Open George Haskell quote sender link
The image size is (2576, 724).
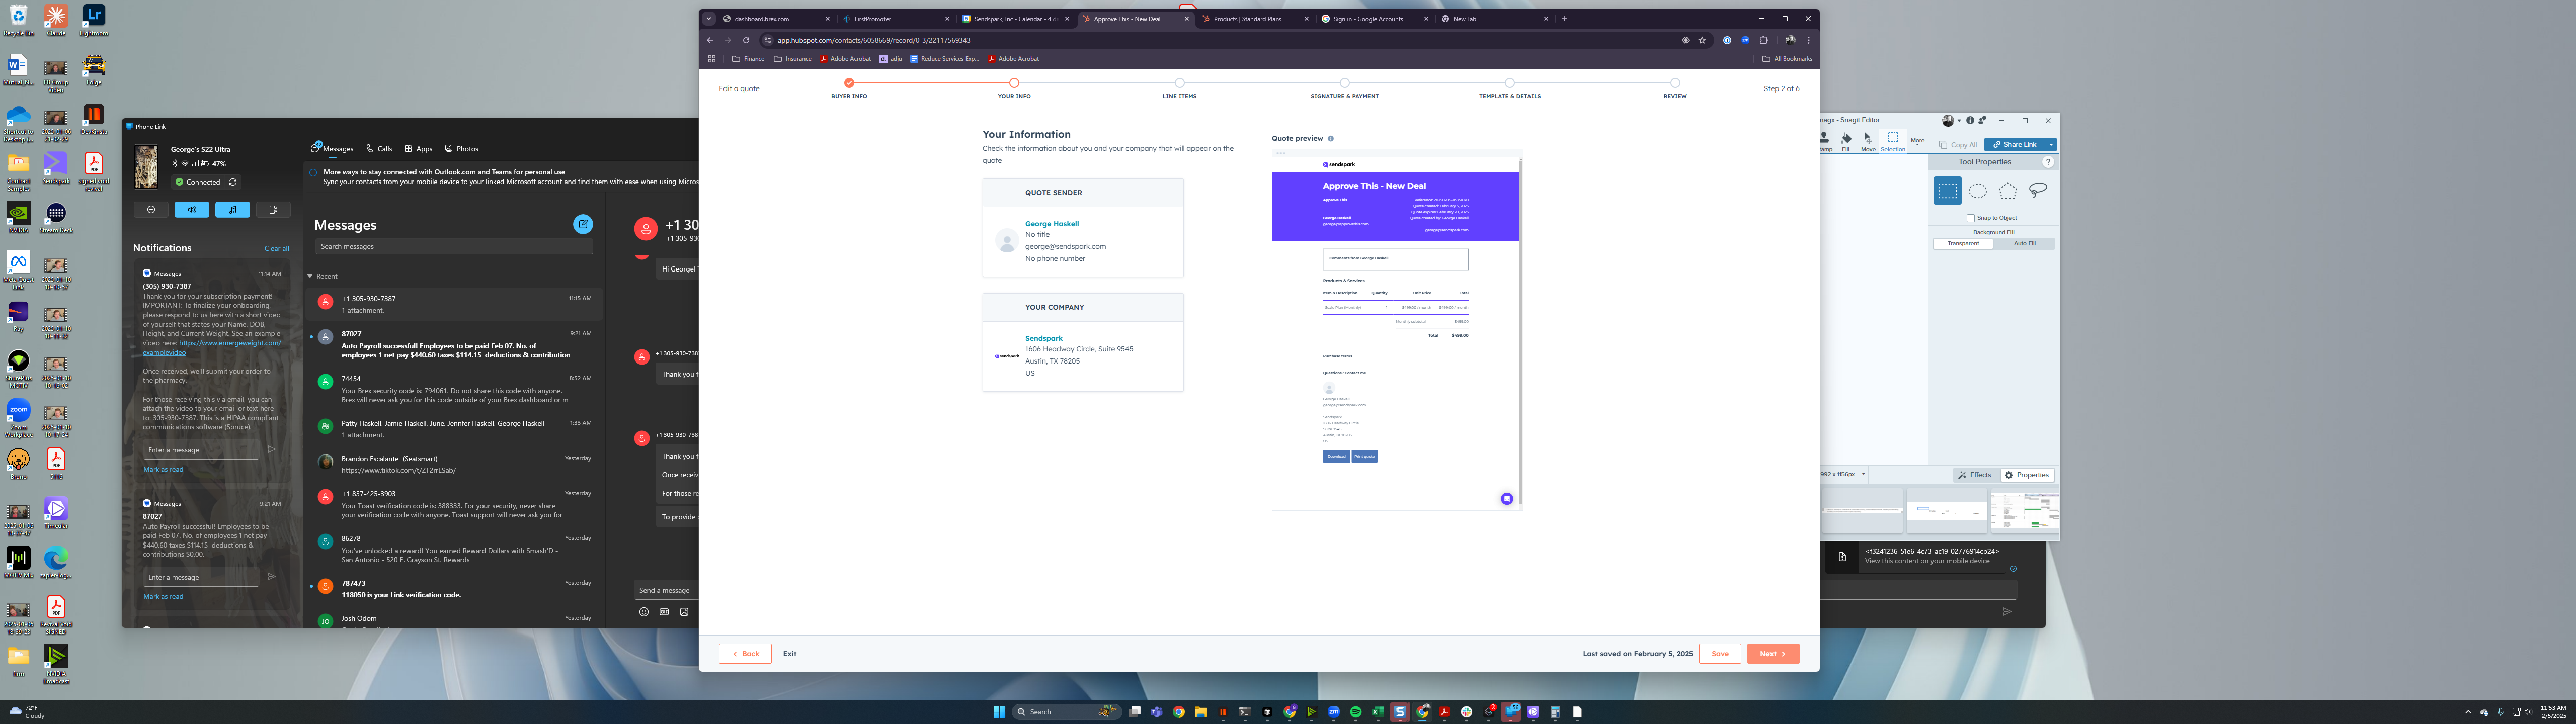[1052, 224]
